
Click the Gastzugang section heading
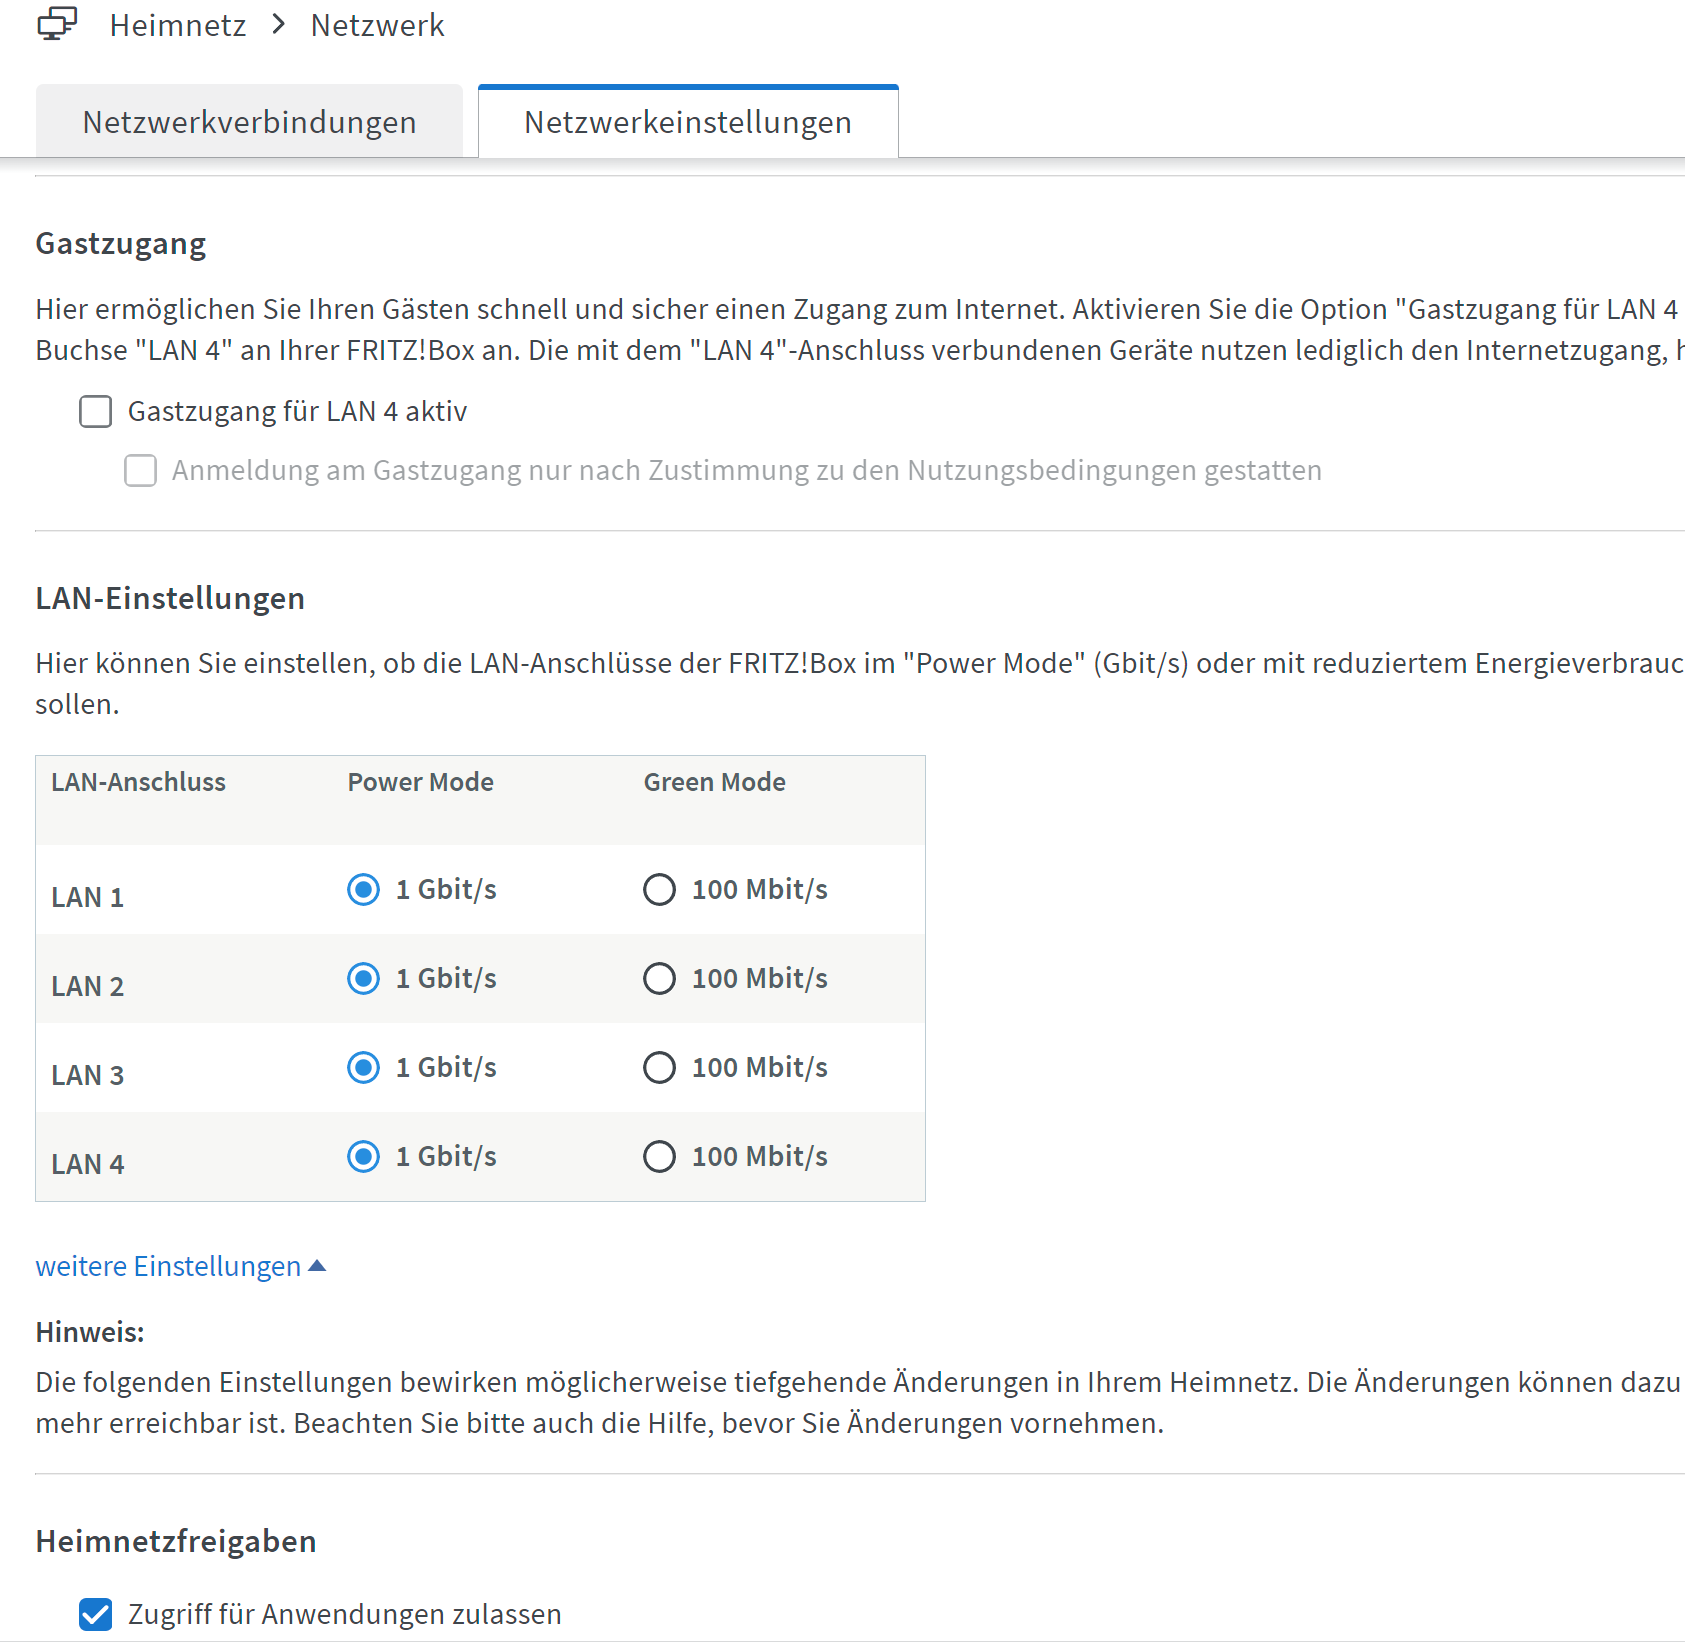[x=121, y=244]
